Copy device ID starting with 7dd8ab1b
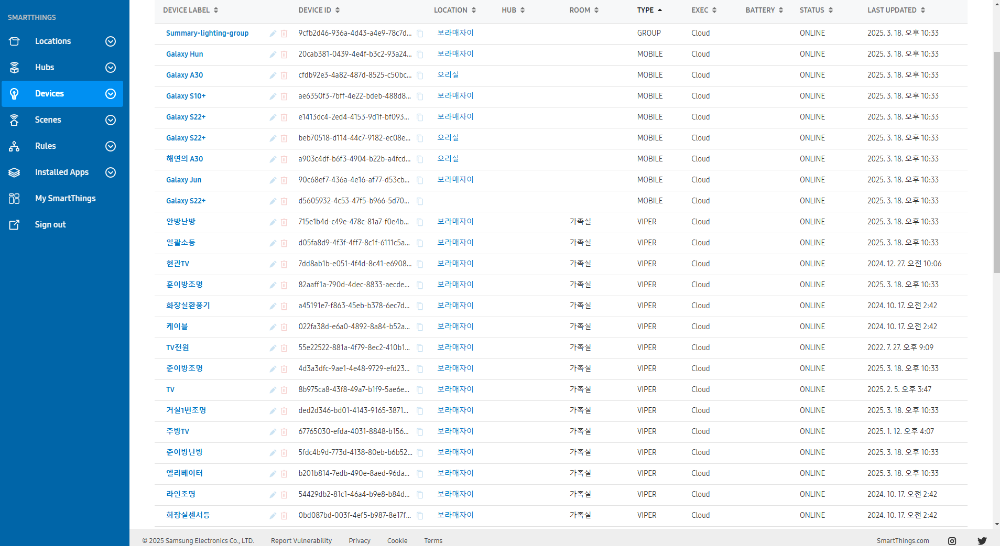 pos(420,264)
